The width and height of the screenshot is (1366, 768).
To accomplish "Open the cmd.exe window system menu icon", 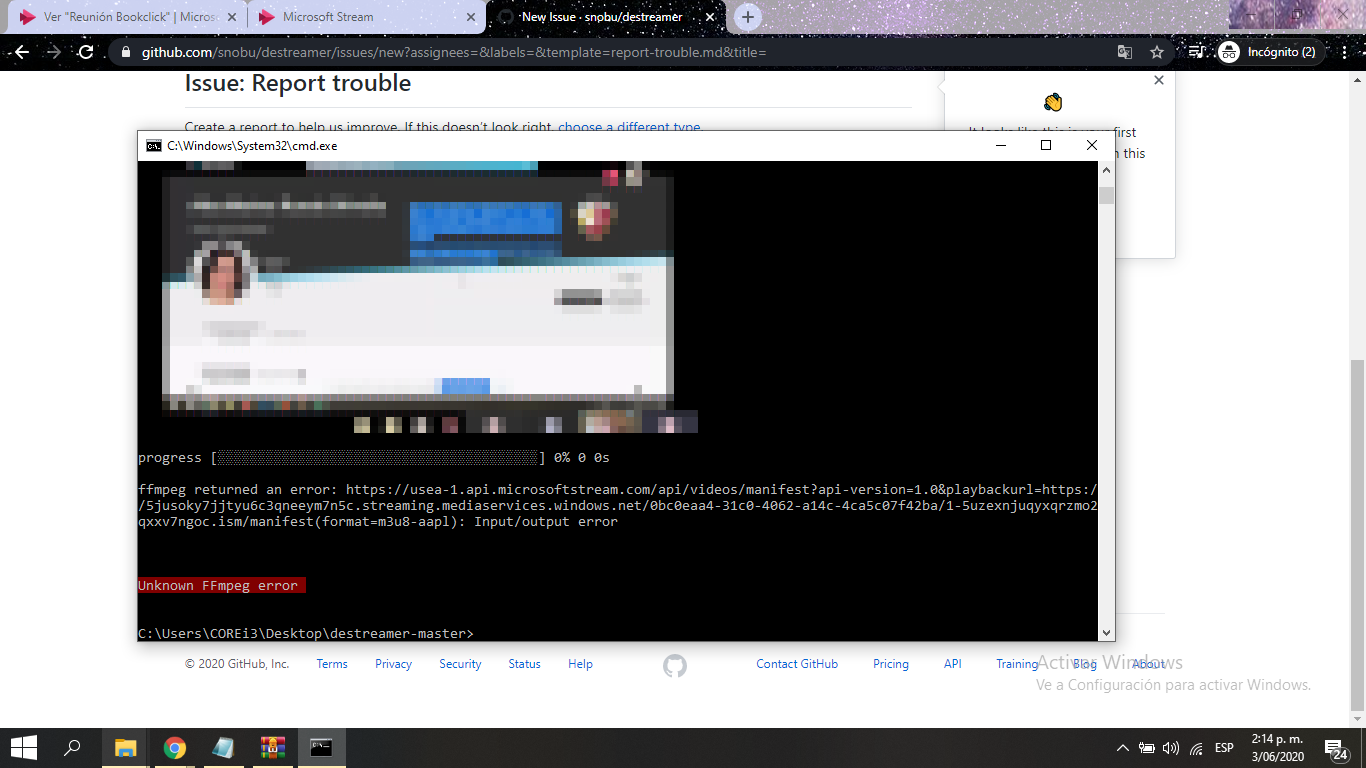I will click(x=153, y=145).
